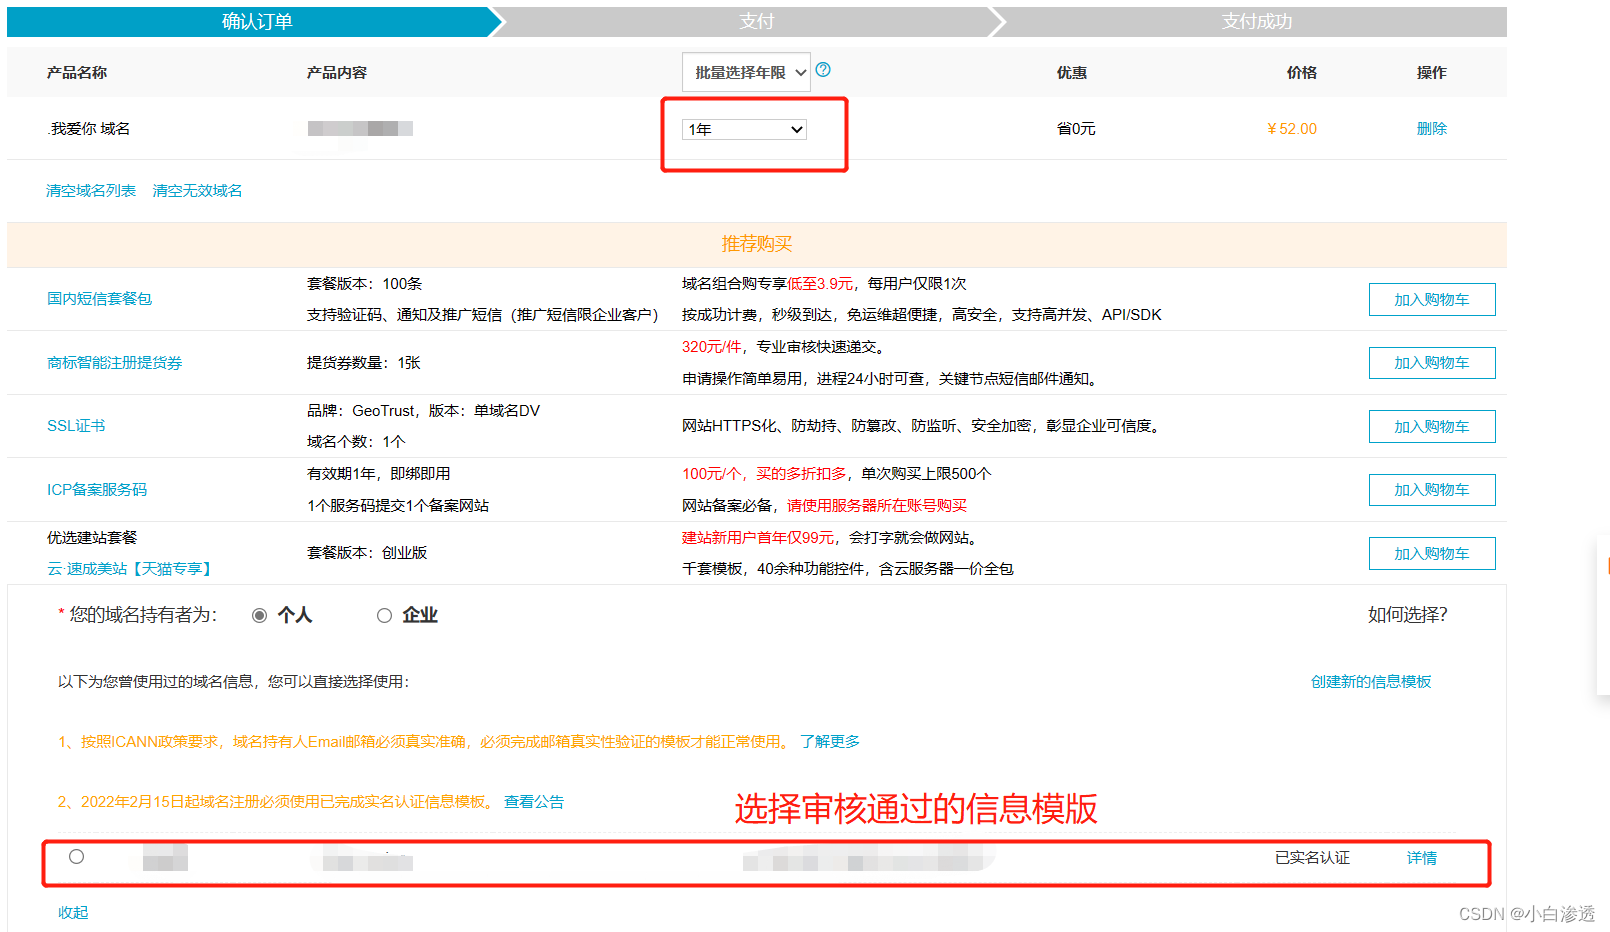
Task: Add 优选建站套餐 to cart
Action: pos(1432,553)
